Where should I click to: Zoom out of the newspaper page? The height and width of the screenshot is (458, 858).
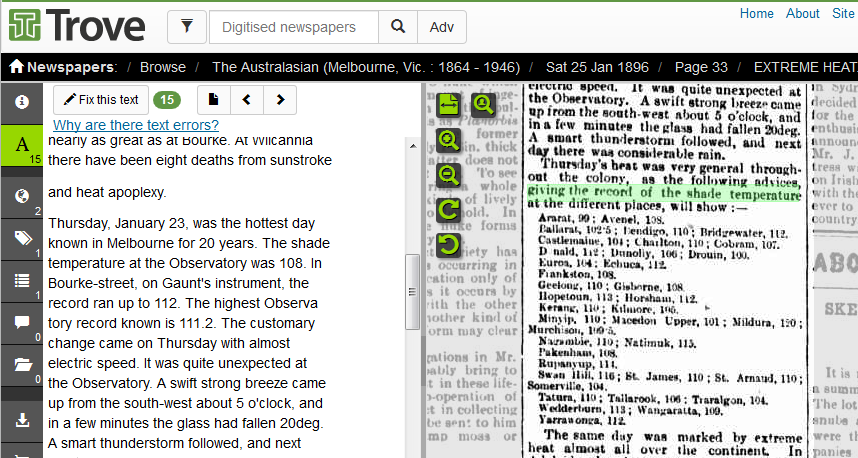pyautogui.click(x=449, y=175)
